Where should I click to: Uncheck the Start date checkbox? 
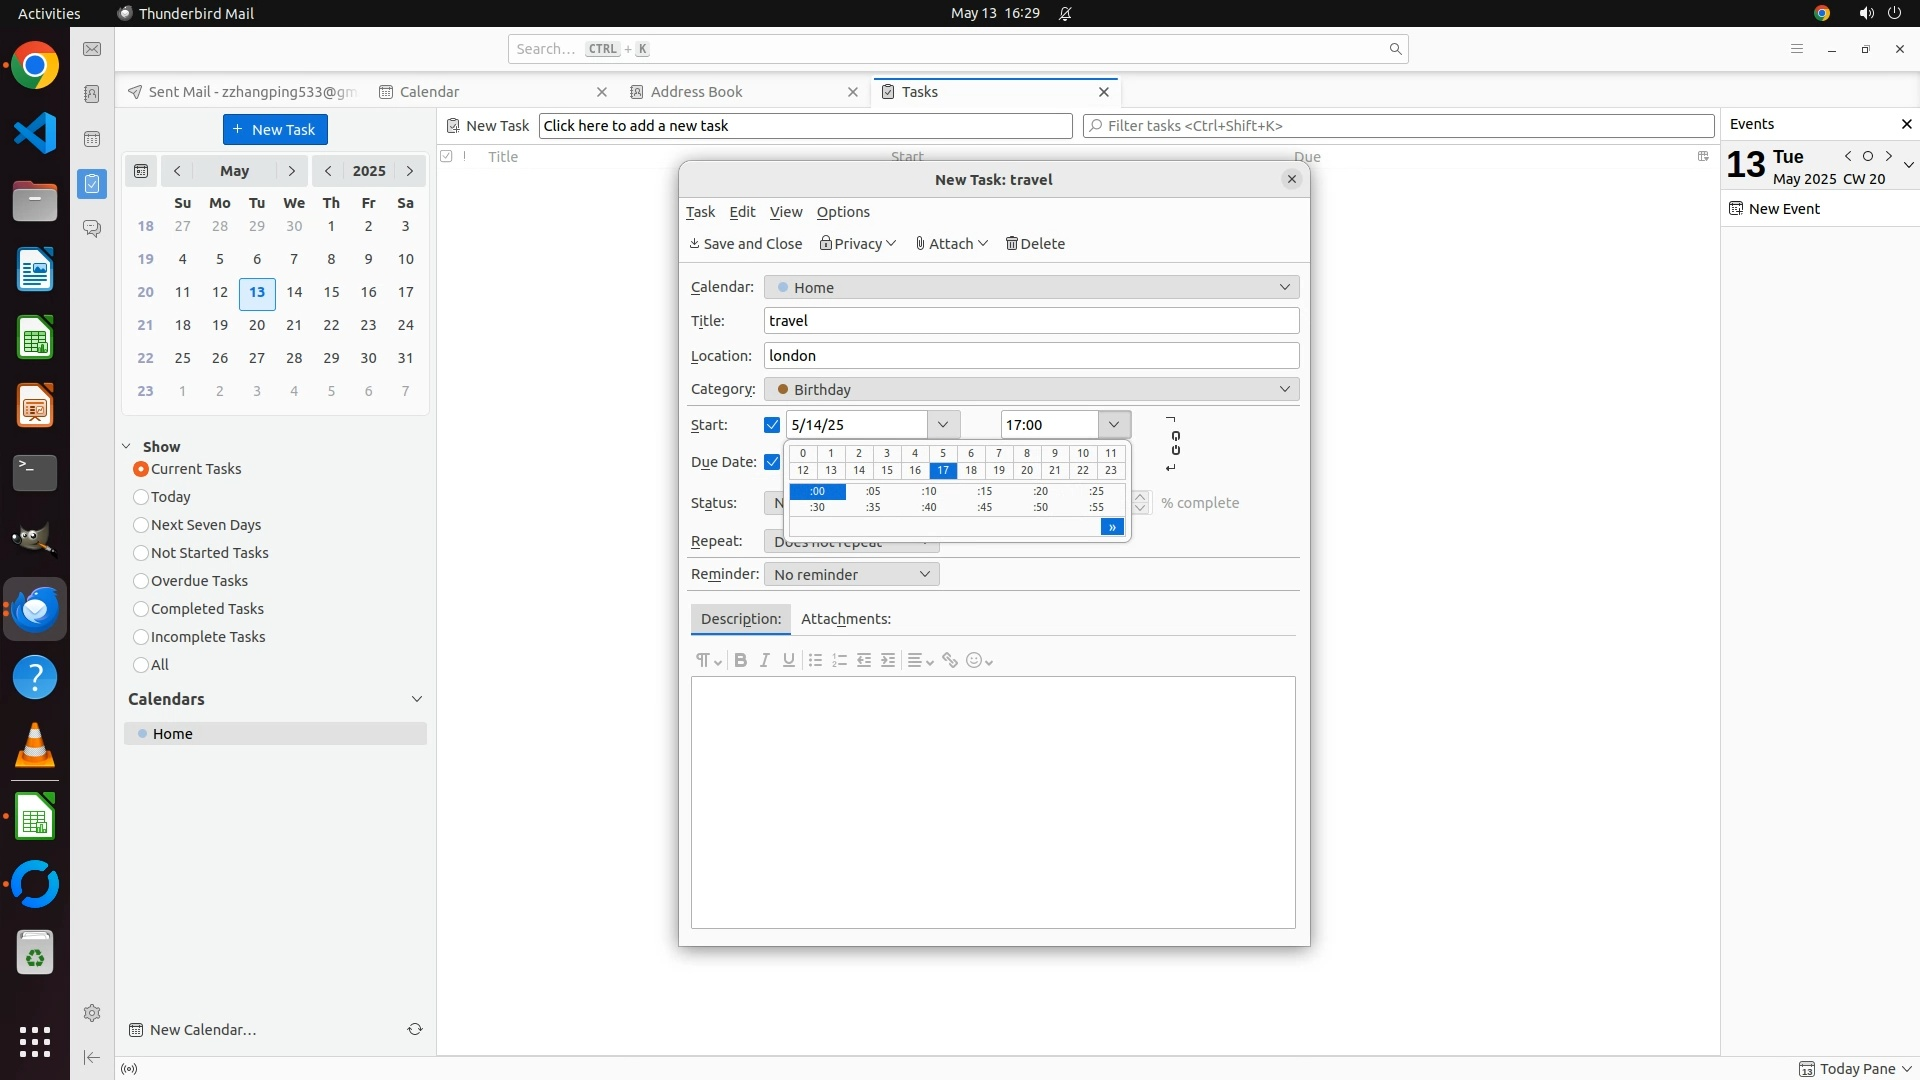[772, 425]
